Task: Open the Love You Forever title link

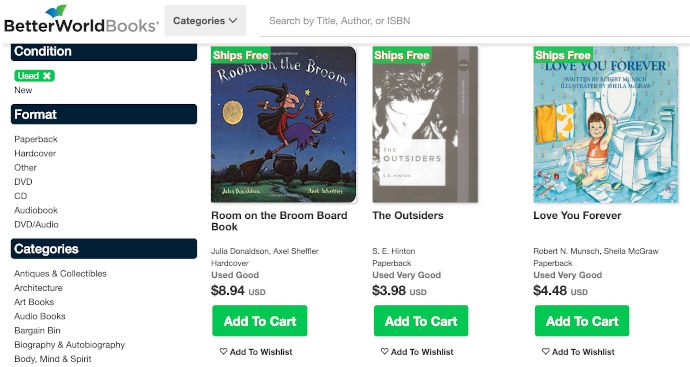Action: click(577, 216)
